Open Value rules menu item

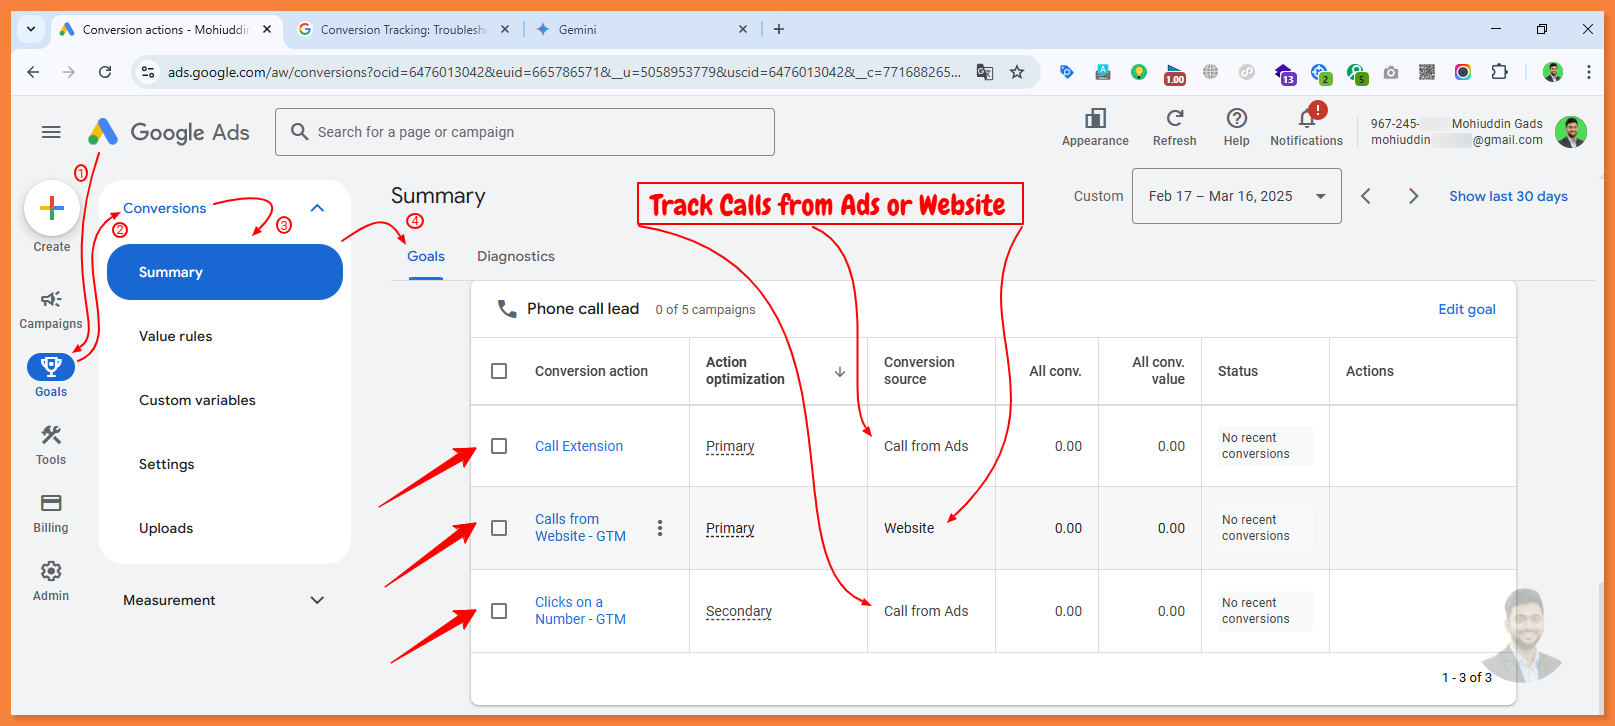176,336
